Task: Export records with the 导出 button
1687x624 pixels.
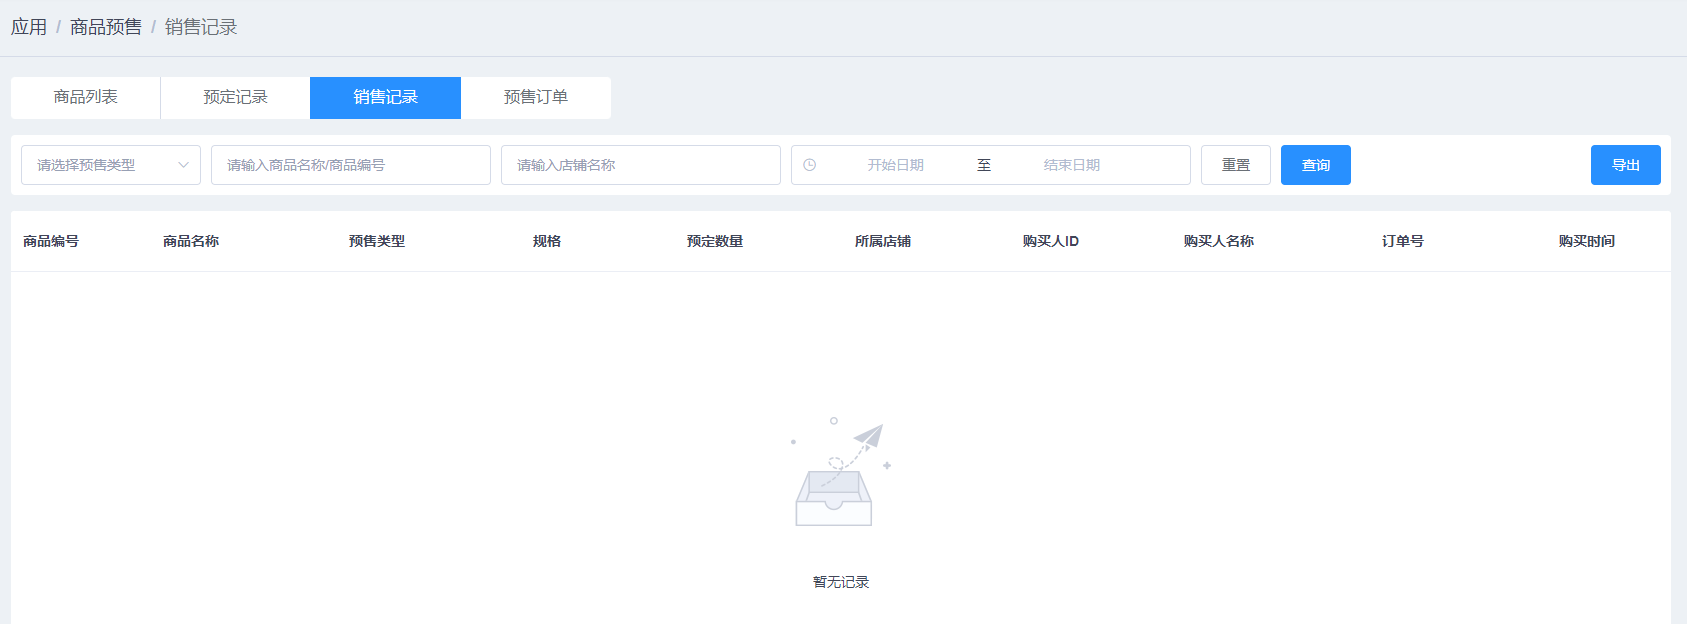Action: click(x=1625, y=165)
